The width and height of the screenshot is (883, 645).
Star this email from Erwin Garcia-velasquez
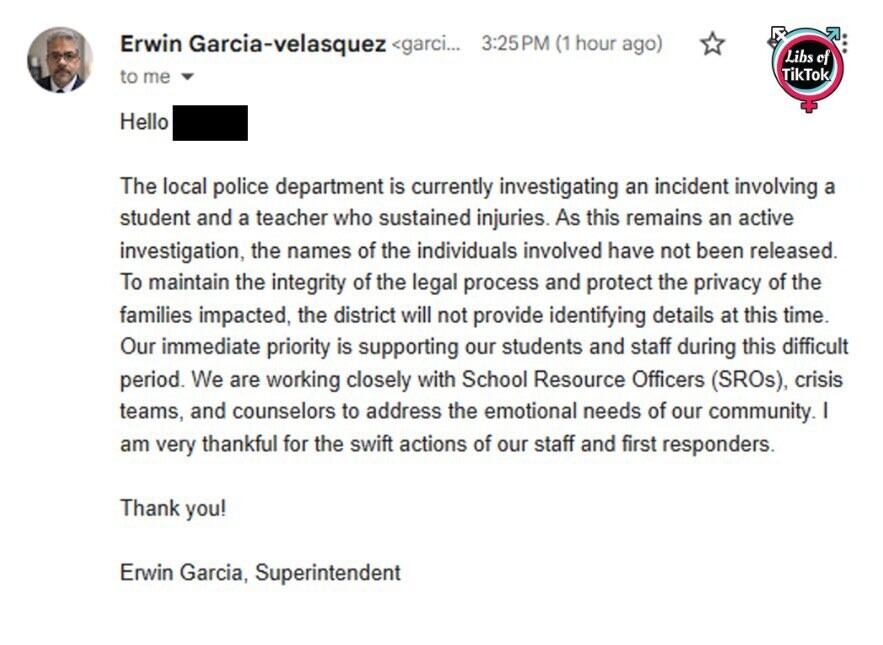click(x=712, y=44)
